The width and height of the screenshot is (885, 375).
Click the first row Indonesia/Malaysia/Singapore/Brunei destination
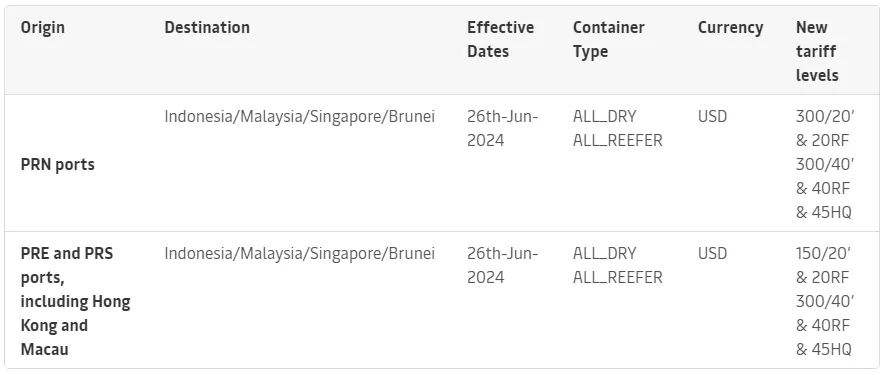click(x=299, y=116)
